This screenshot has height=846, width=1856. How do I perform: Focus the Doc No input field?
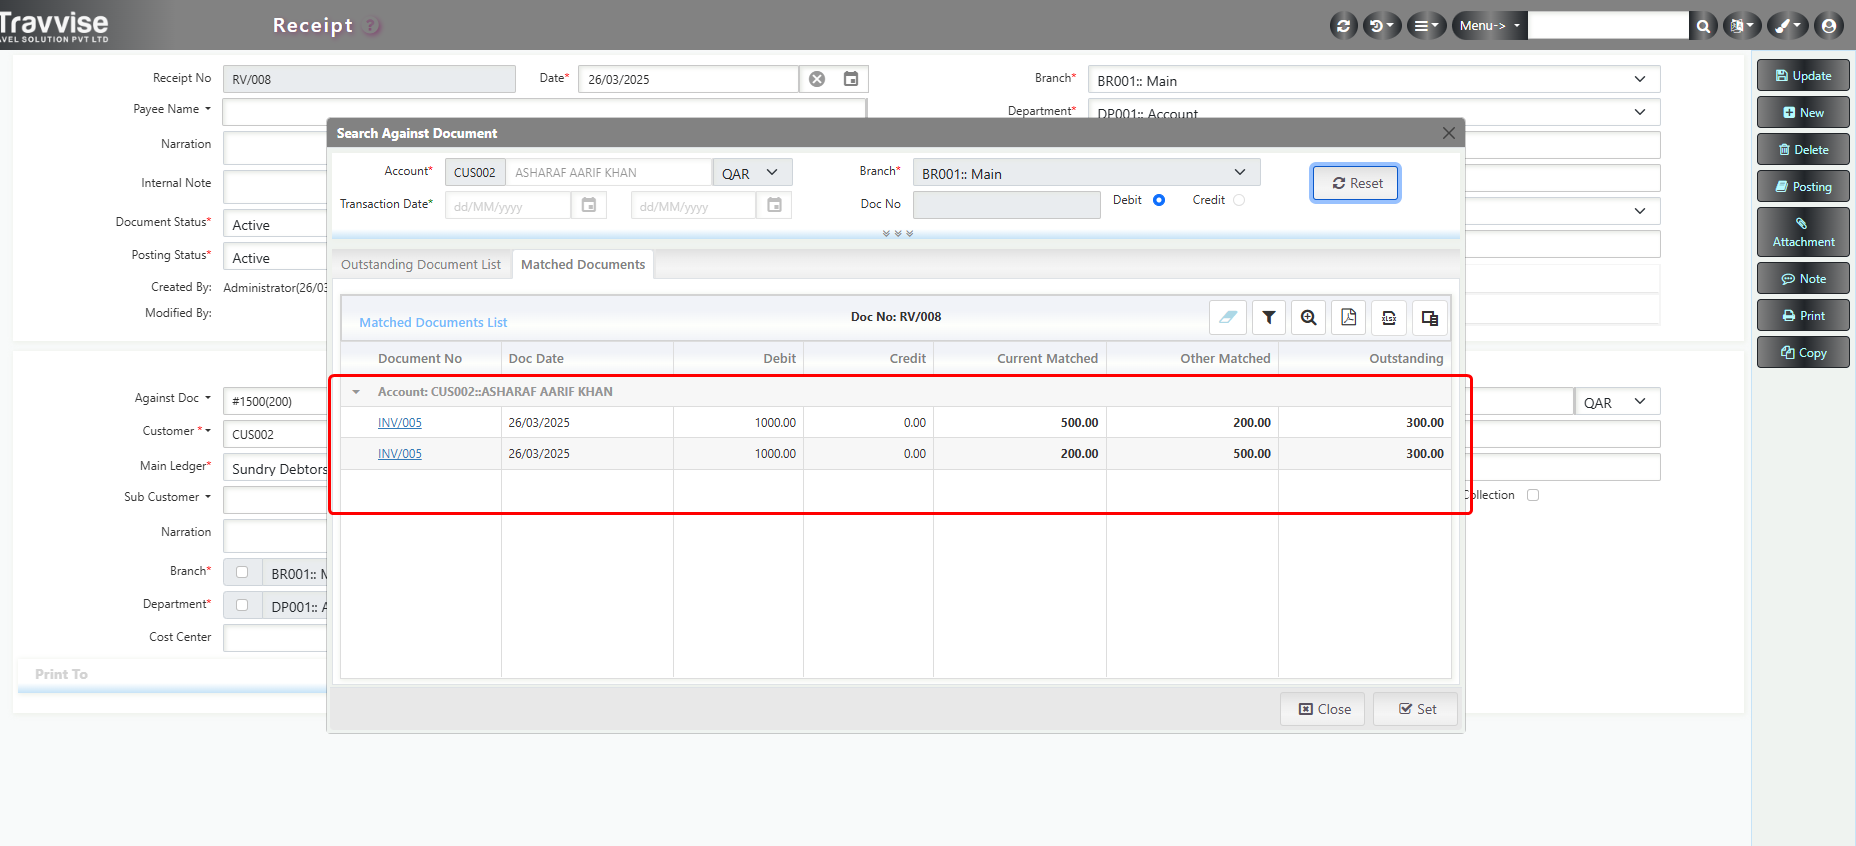pos(1007,205)
